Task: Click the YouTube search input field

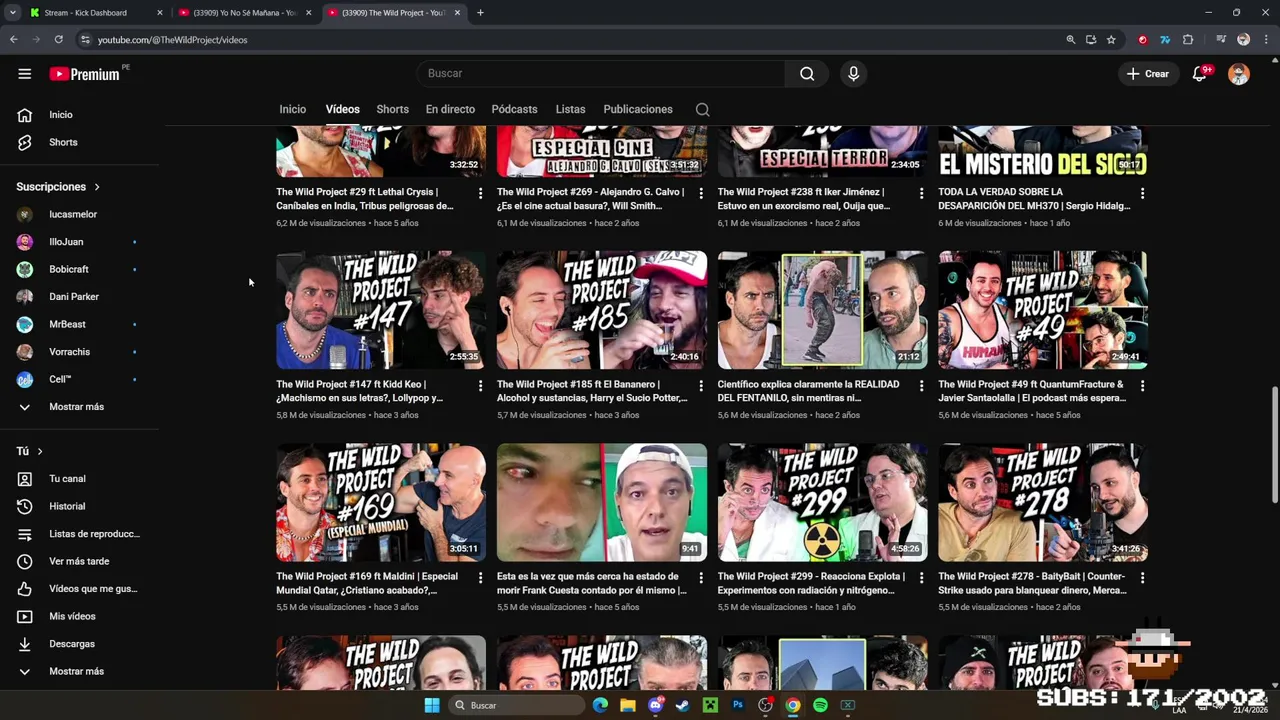Action: click(x=600, y=73)
